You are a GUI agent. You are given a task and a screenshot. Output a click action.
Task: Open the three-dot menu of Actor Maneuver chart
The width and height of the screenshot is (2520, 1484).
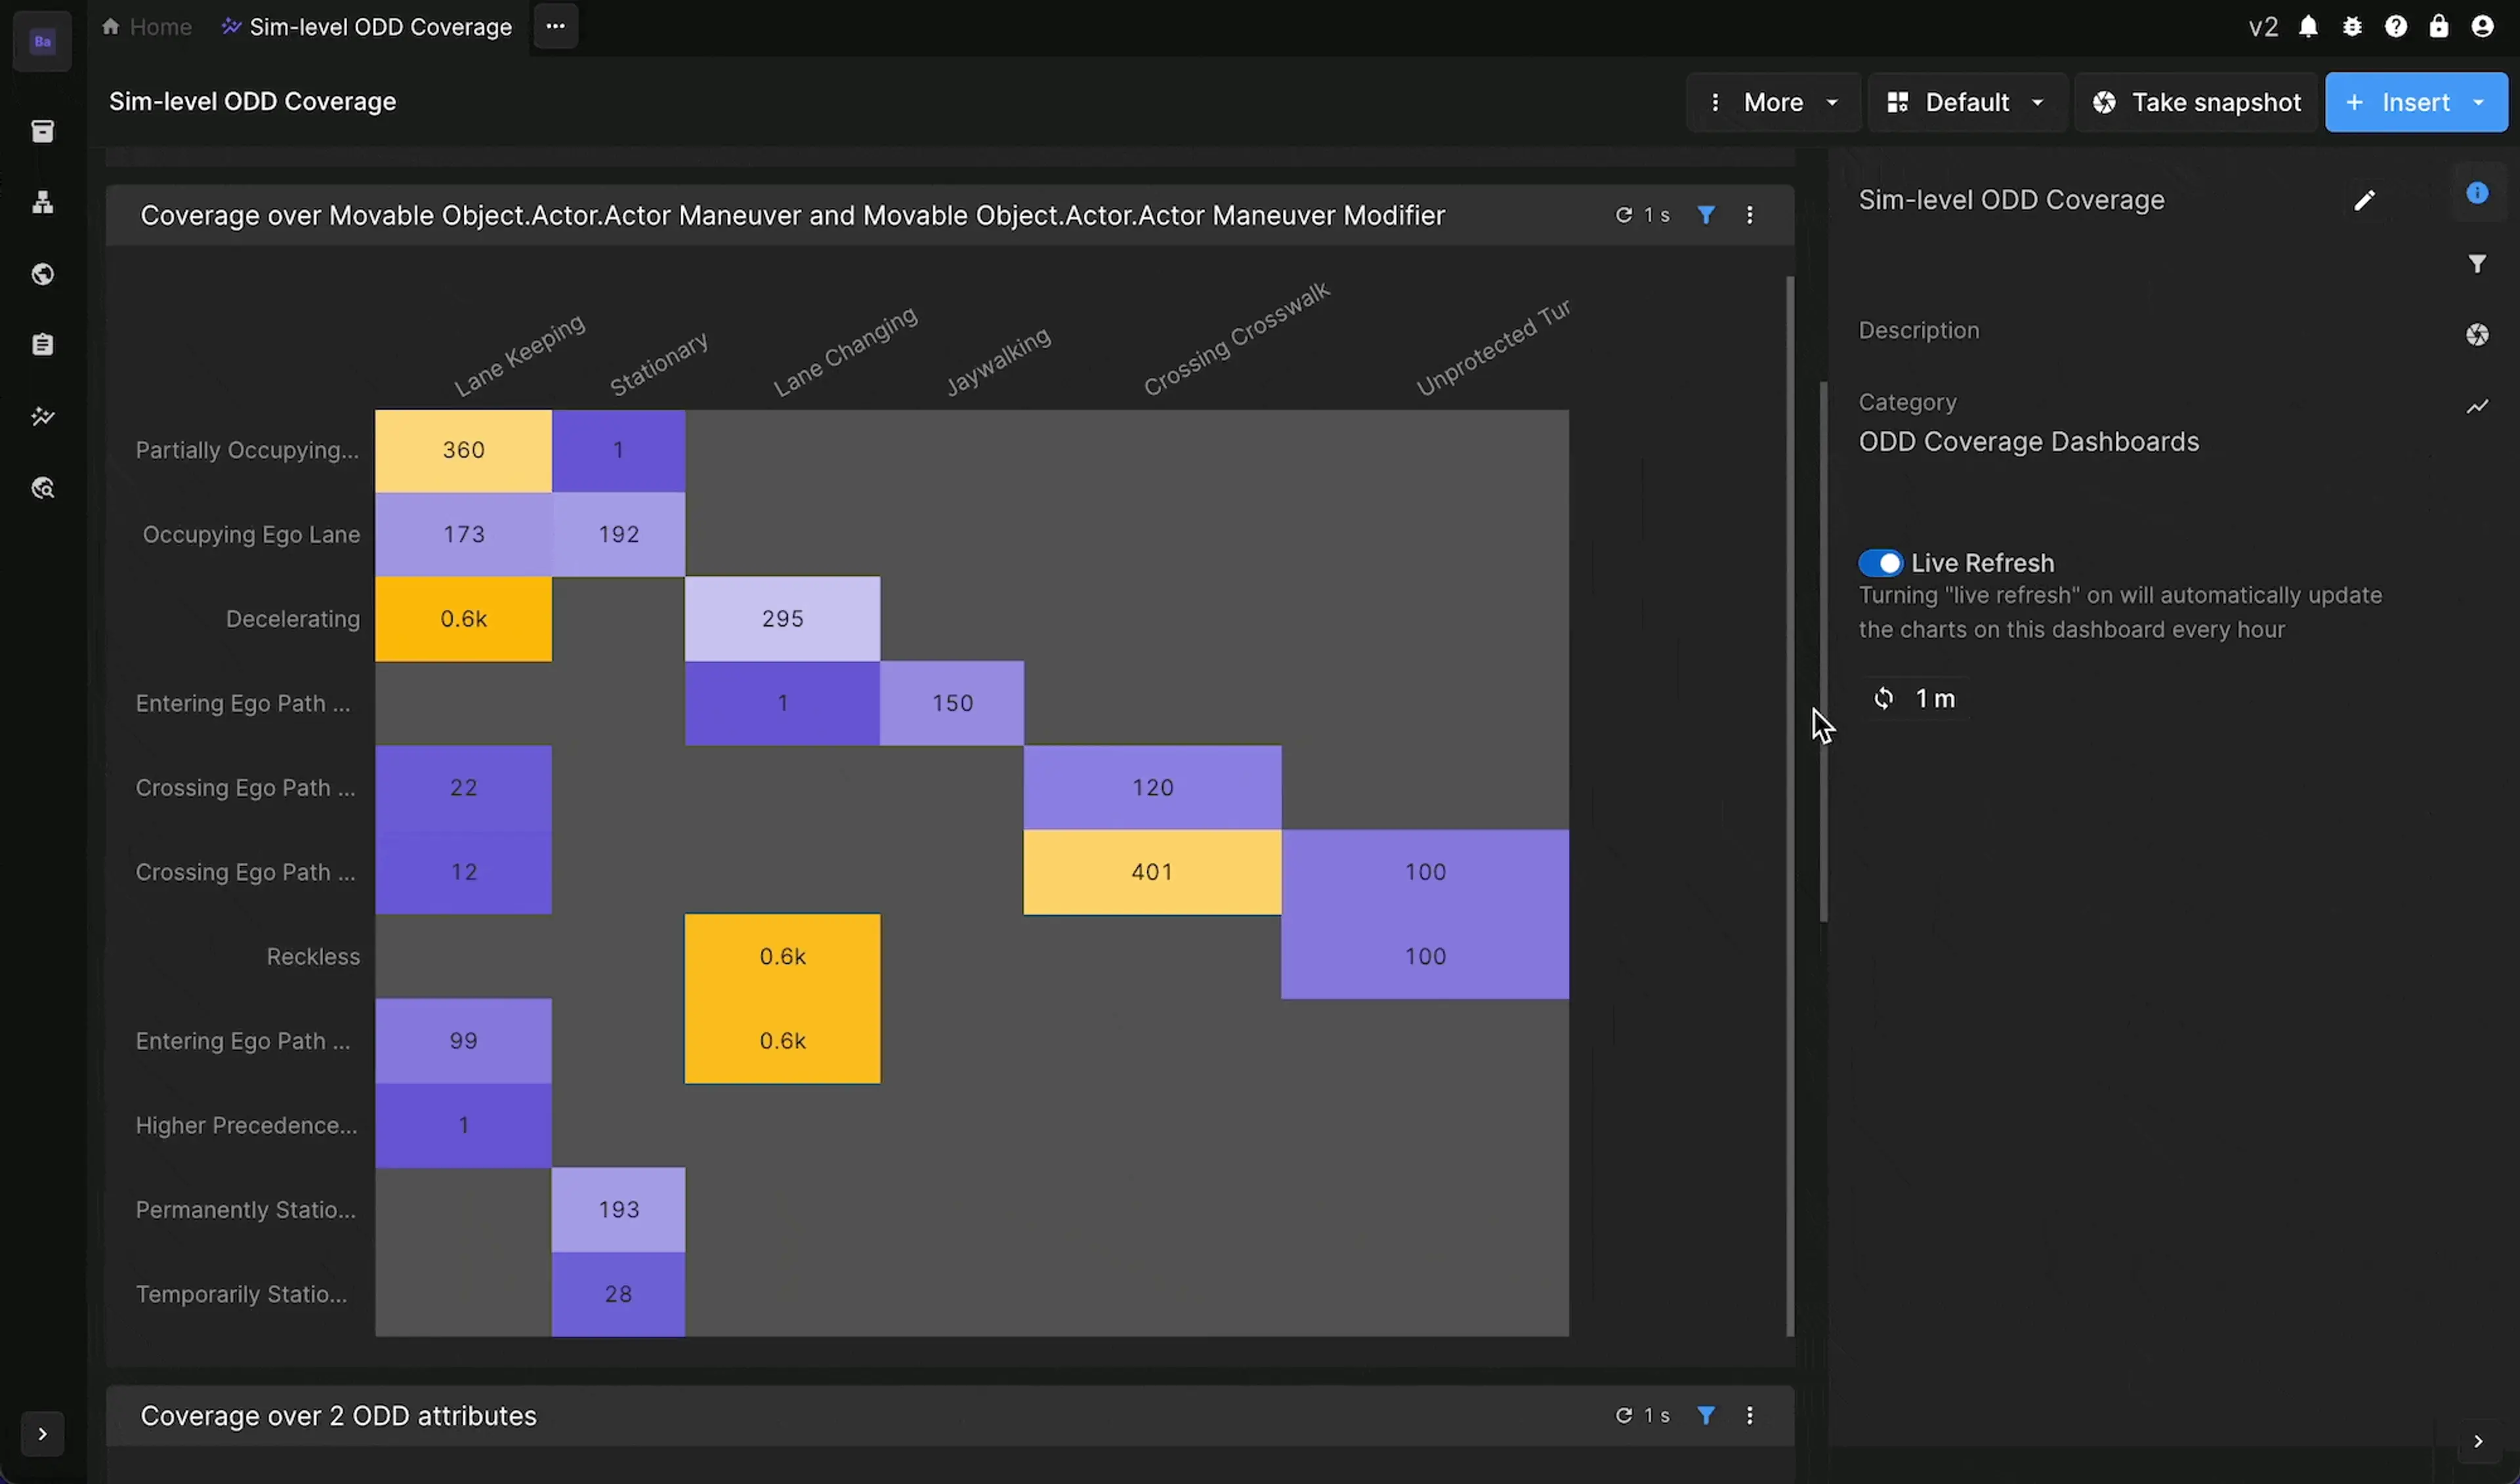1749,215
